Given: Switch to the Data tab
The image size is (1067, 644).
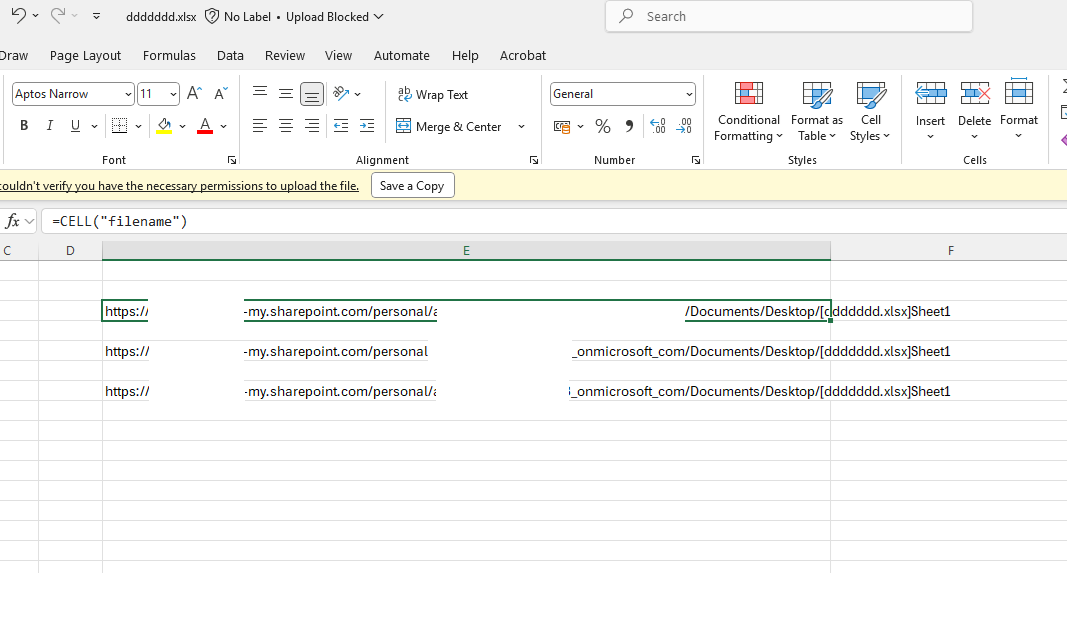Looking at the screenshot, I should (x=230, y=55).
